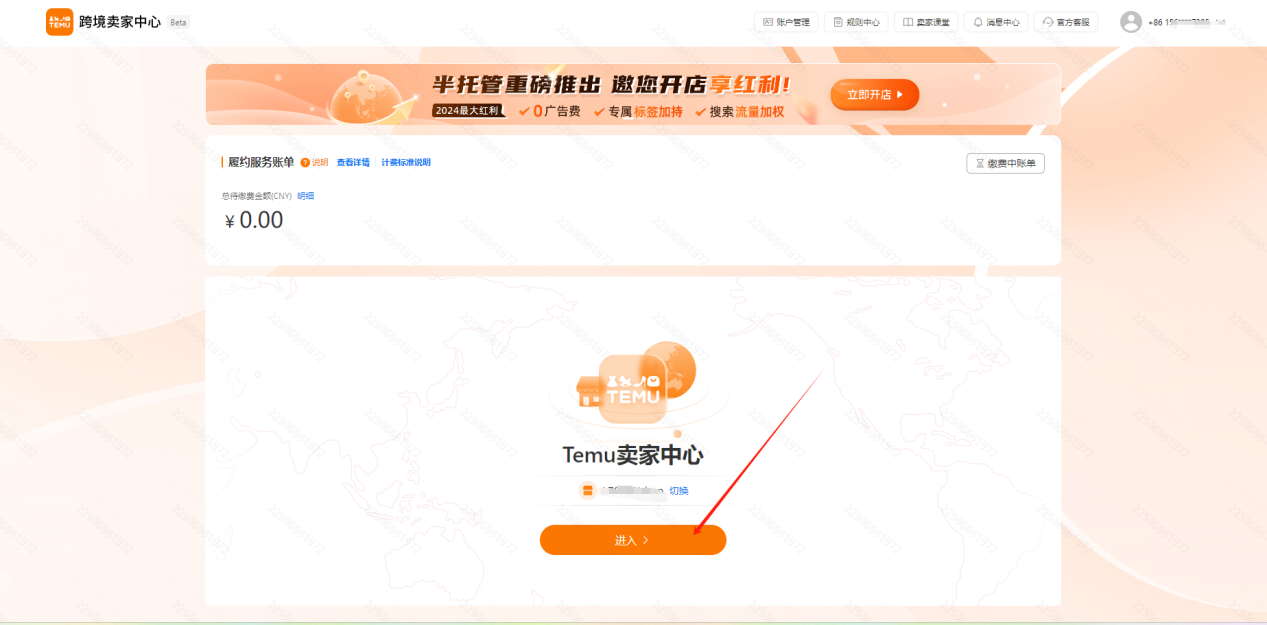This screenshot has width=1267, height=625.
Task: Click the 2024最大红利 banner badge
Action: pos(469,111)
